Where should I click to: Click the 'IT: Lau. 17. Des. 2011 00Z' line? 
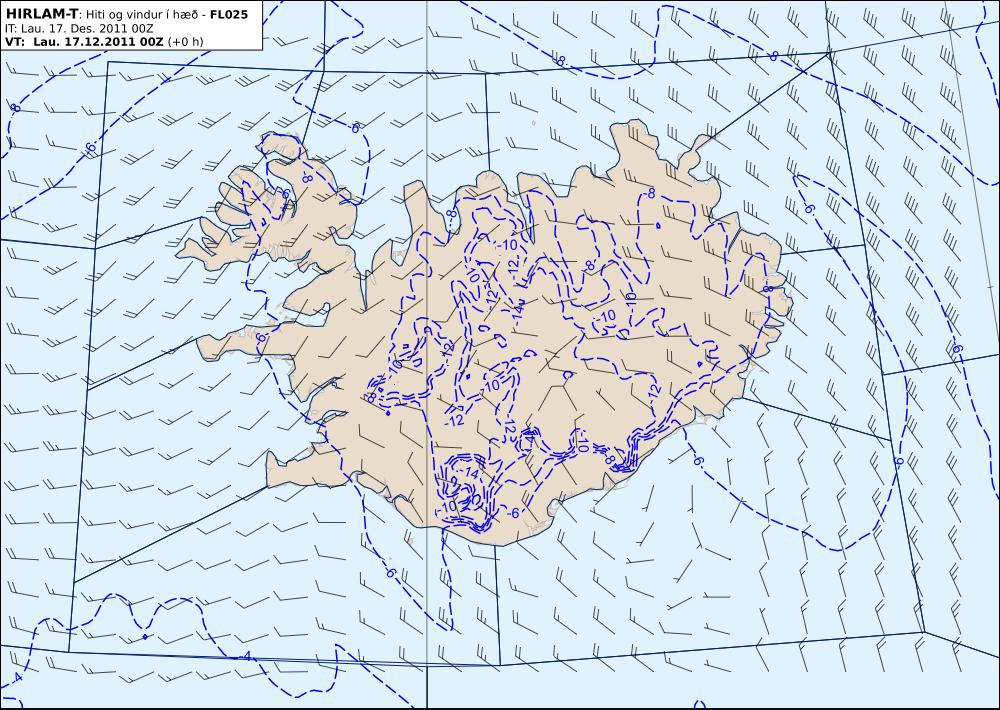pos(79,29)
